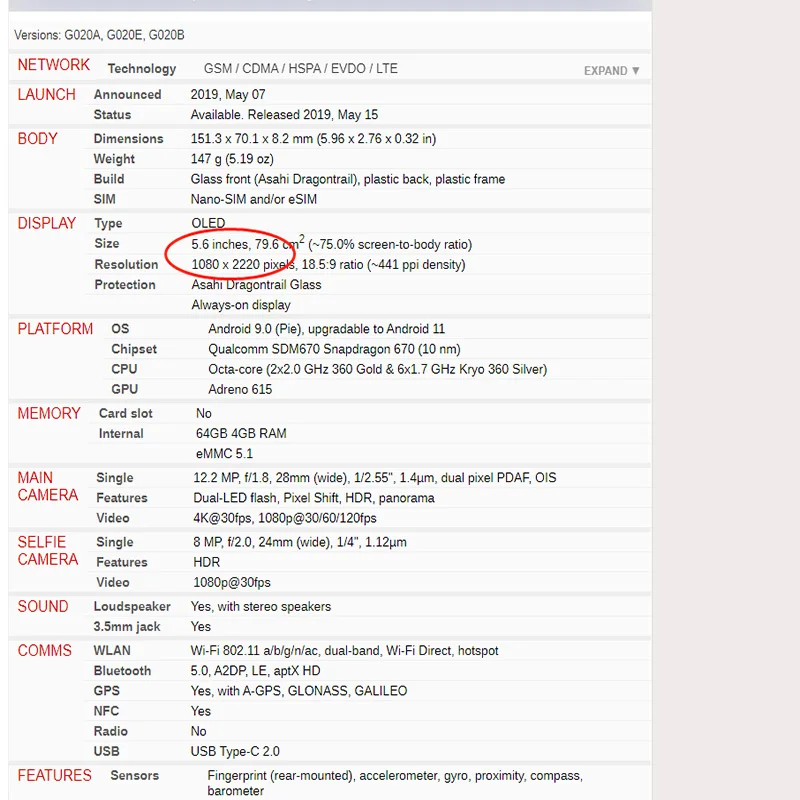Click the value 2019, May 07
The height and width of the screenshot is (800, 800).
228,94
